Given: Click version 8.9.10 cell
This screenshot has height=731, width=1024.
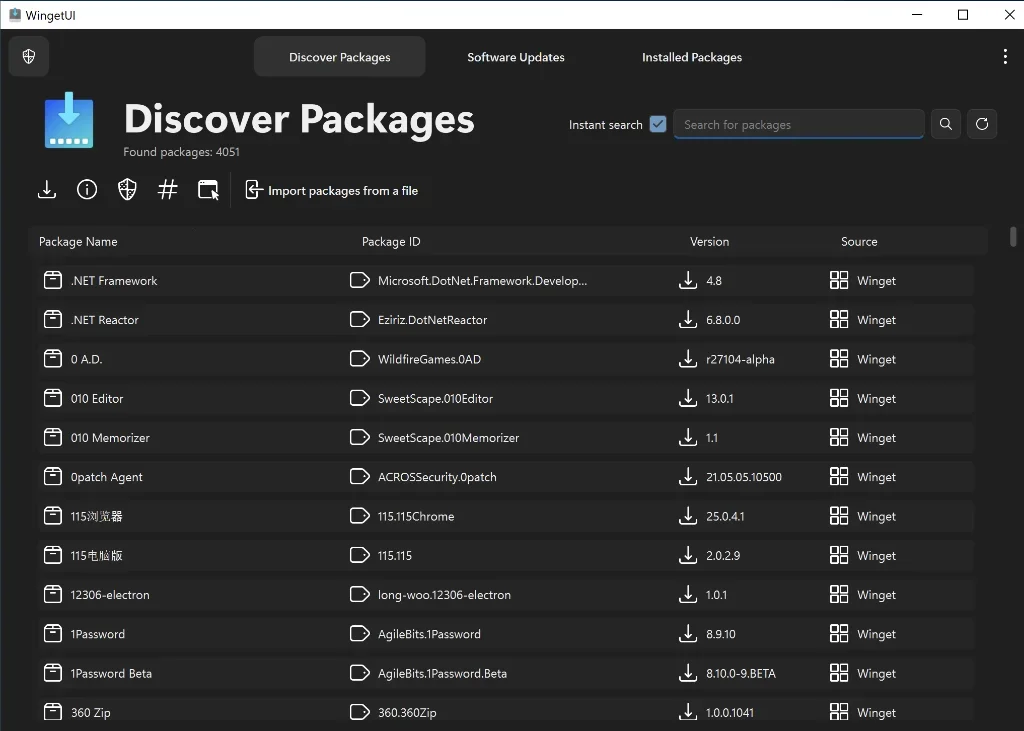Looking at the screenshot, I should 720,634.
